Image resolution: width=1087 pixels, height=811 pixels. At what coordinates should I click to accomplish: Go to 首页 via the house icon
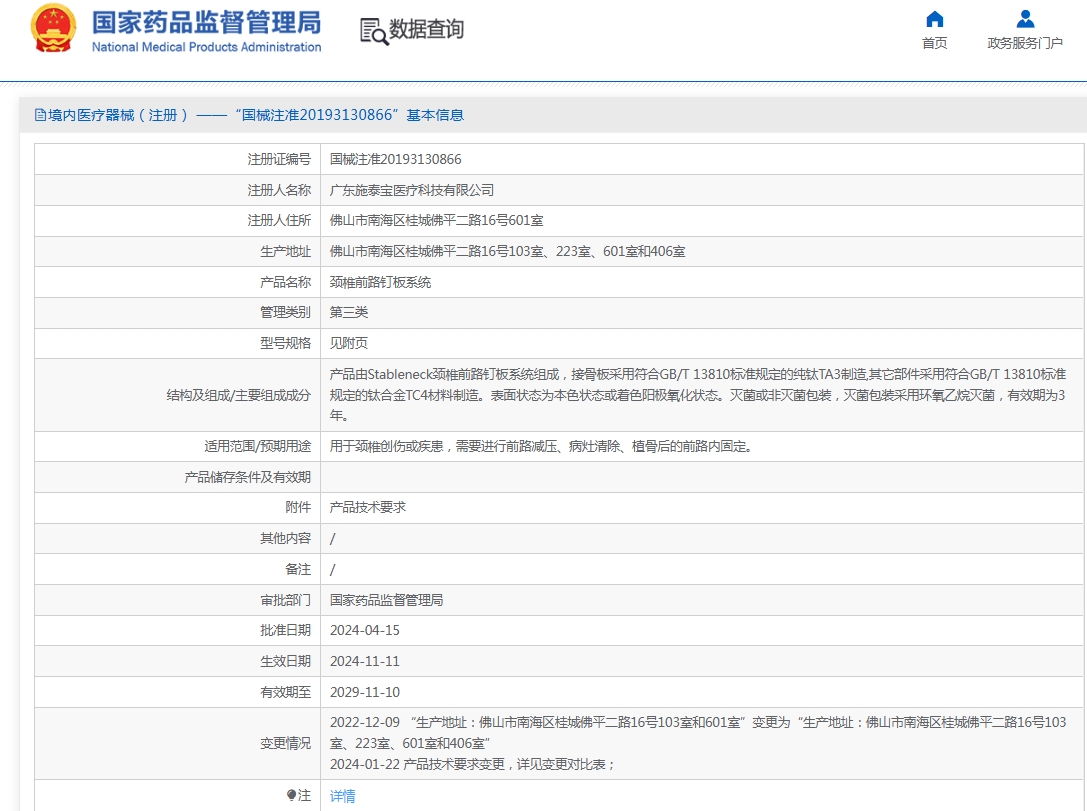pyautogui.click(x=934, y=19)
